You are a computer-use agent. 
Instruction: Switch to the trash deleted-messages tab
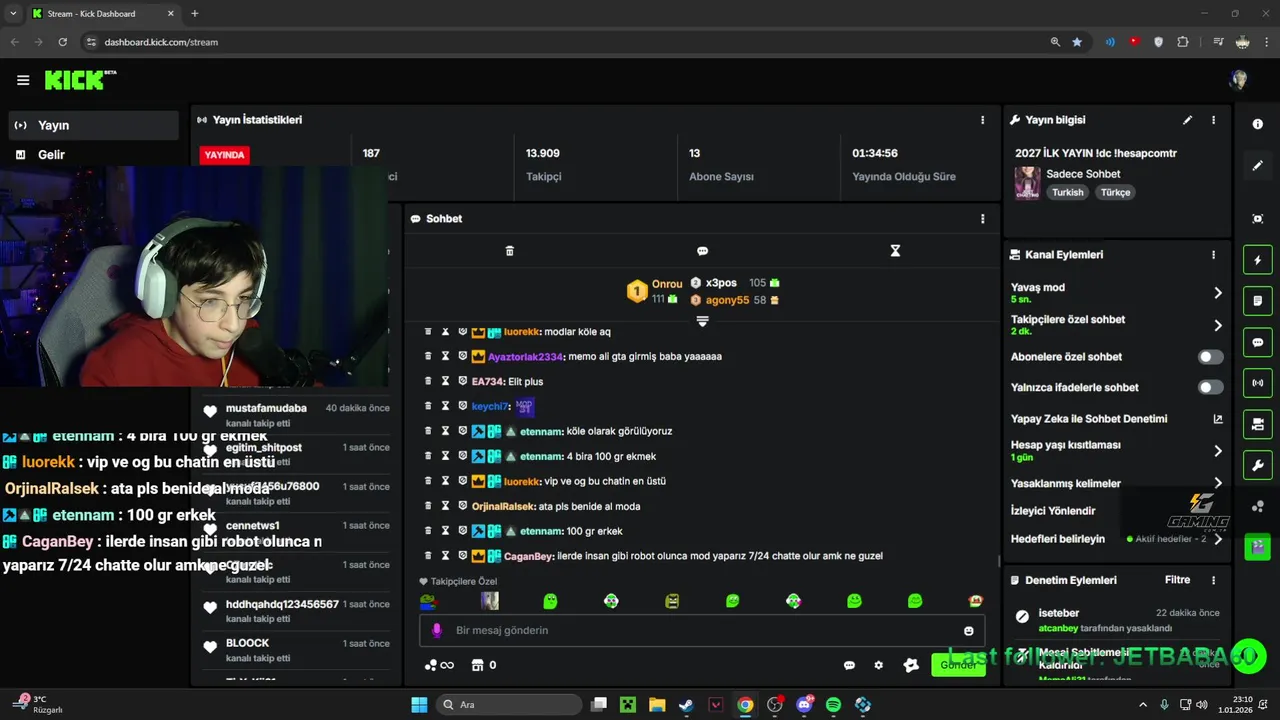[x=510, y=251]
